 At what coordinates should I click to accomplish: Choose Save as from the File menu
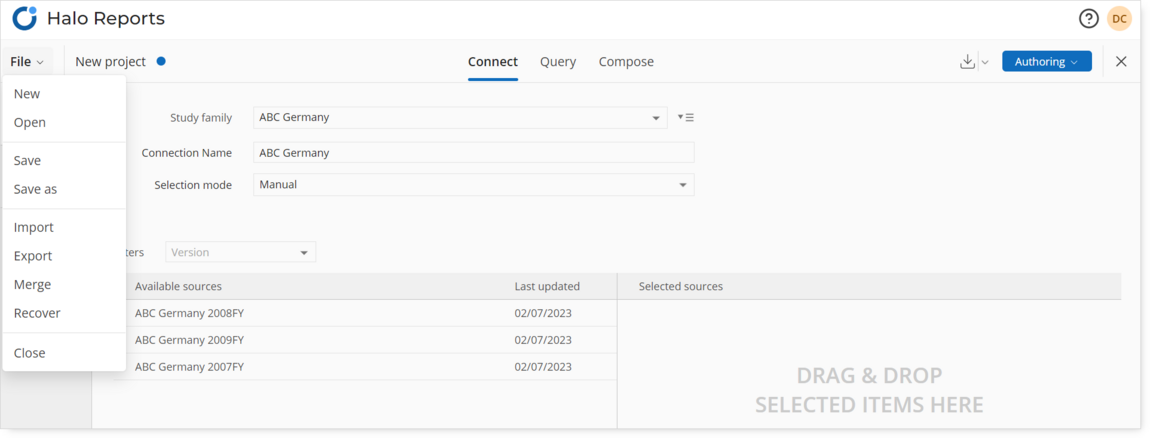coord(35,189)
